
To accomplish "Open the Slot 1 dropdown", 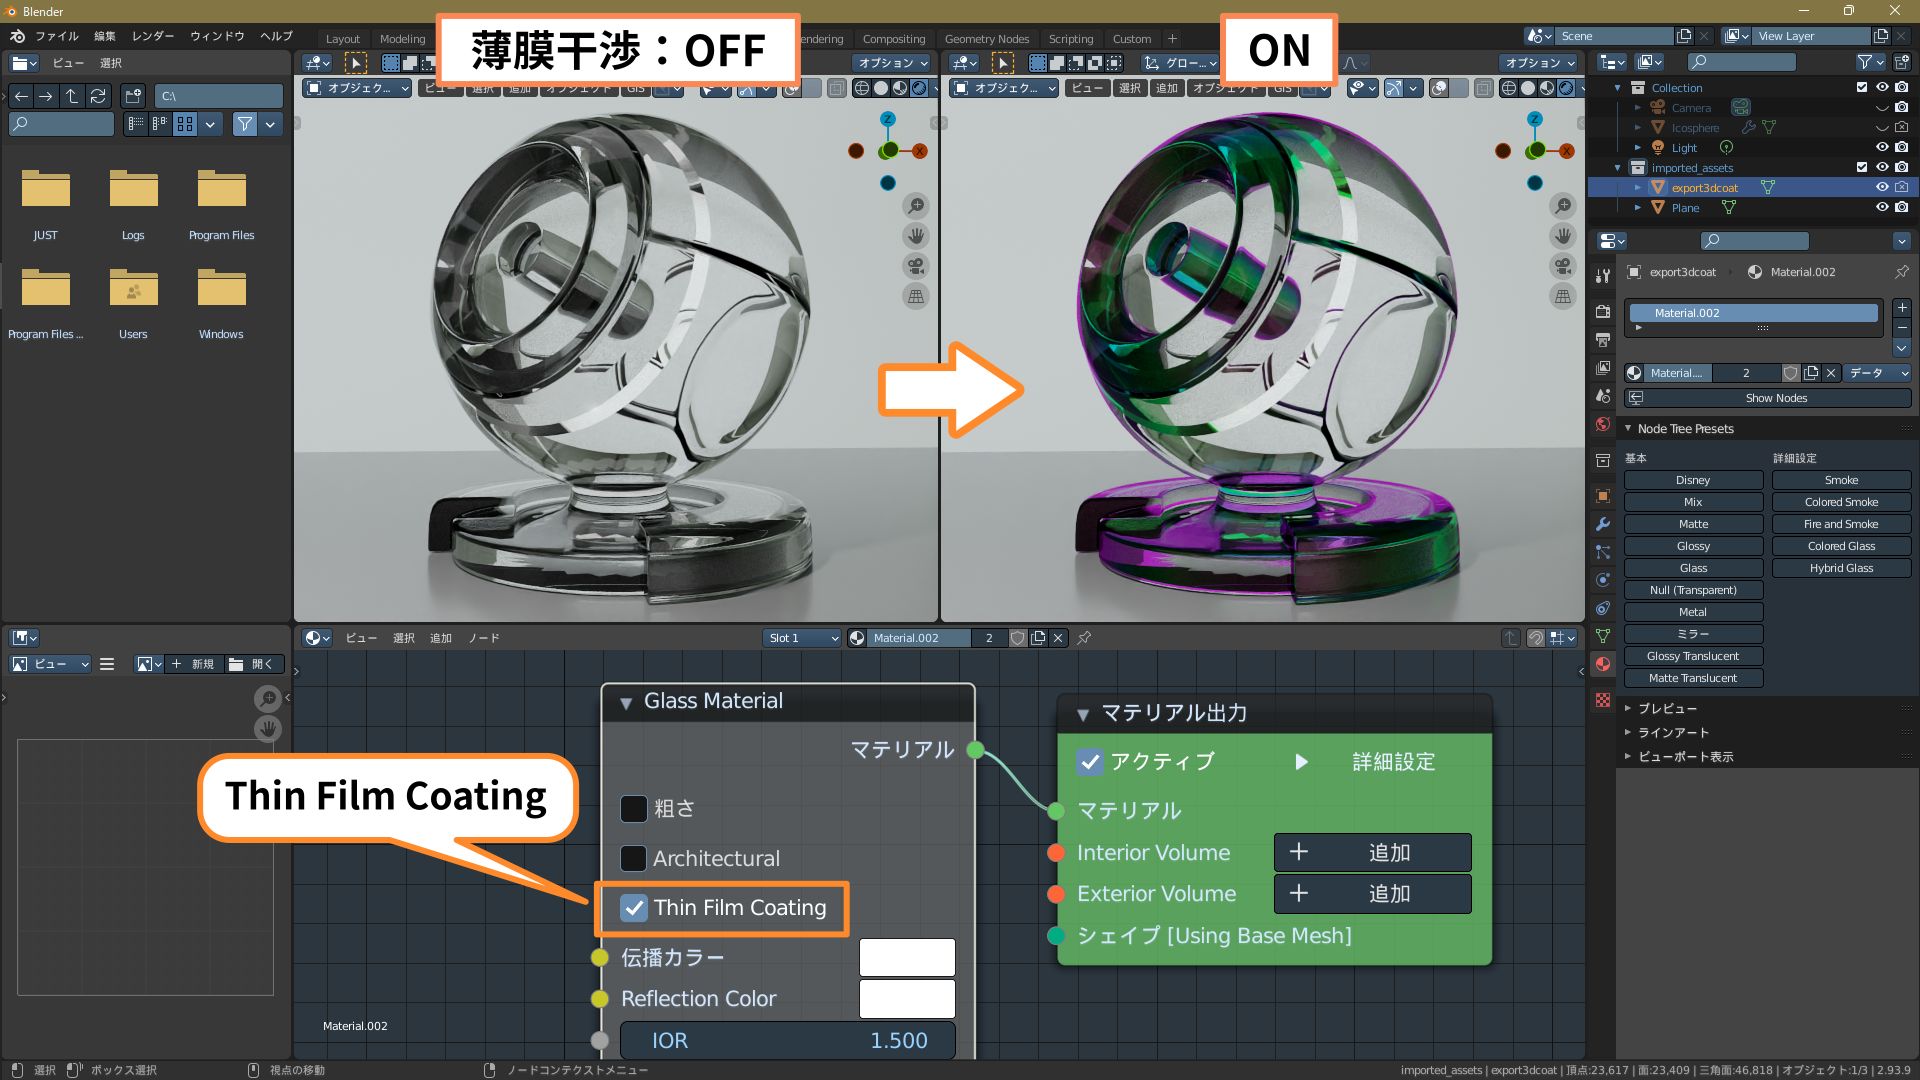I will 803,638.
